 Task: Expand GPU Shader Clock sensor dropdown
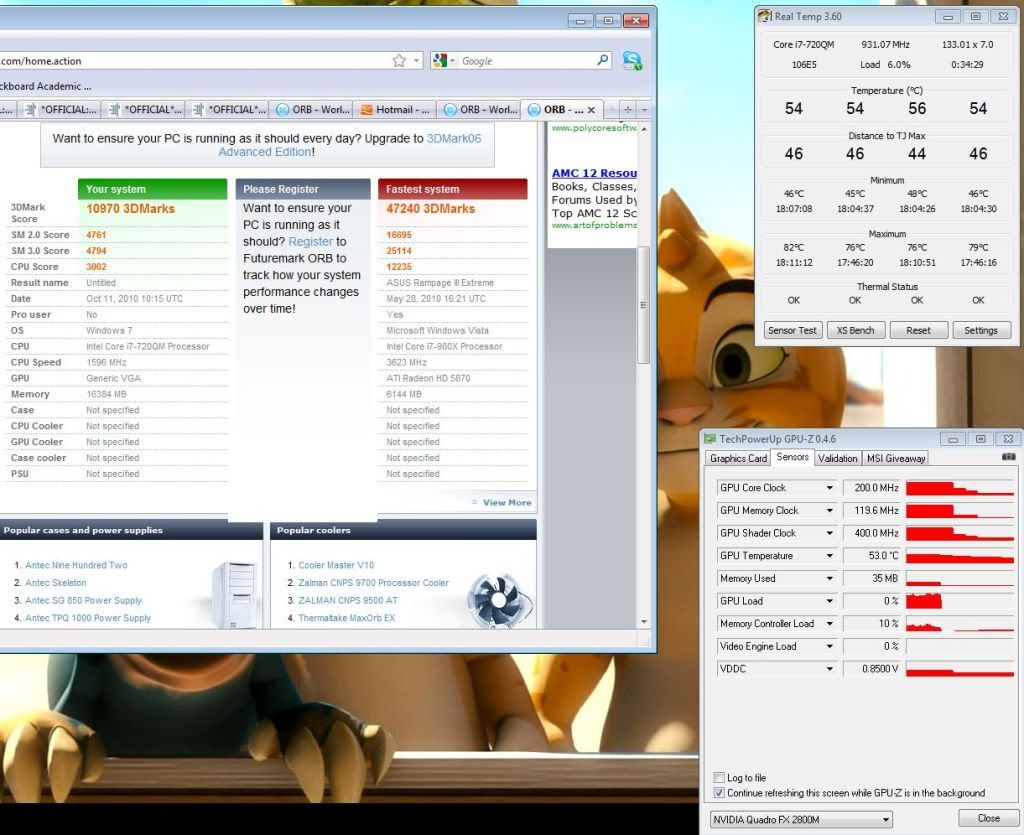click(x=829, y=533)
